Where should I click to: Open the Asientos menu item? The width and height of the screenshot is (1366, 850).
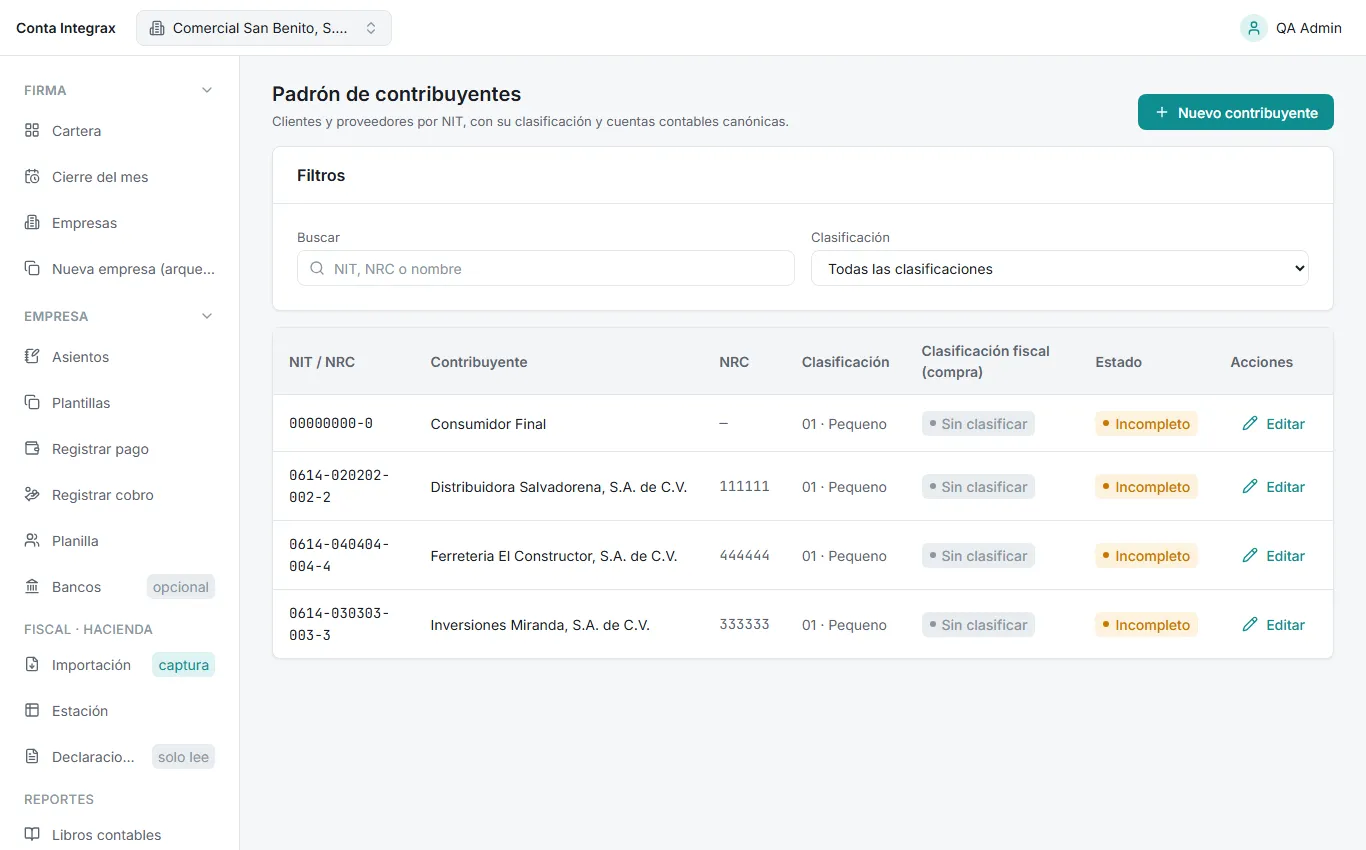tap(120, 357)
